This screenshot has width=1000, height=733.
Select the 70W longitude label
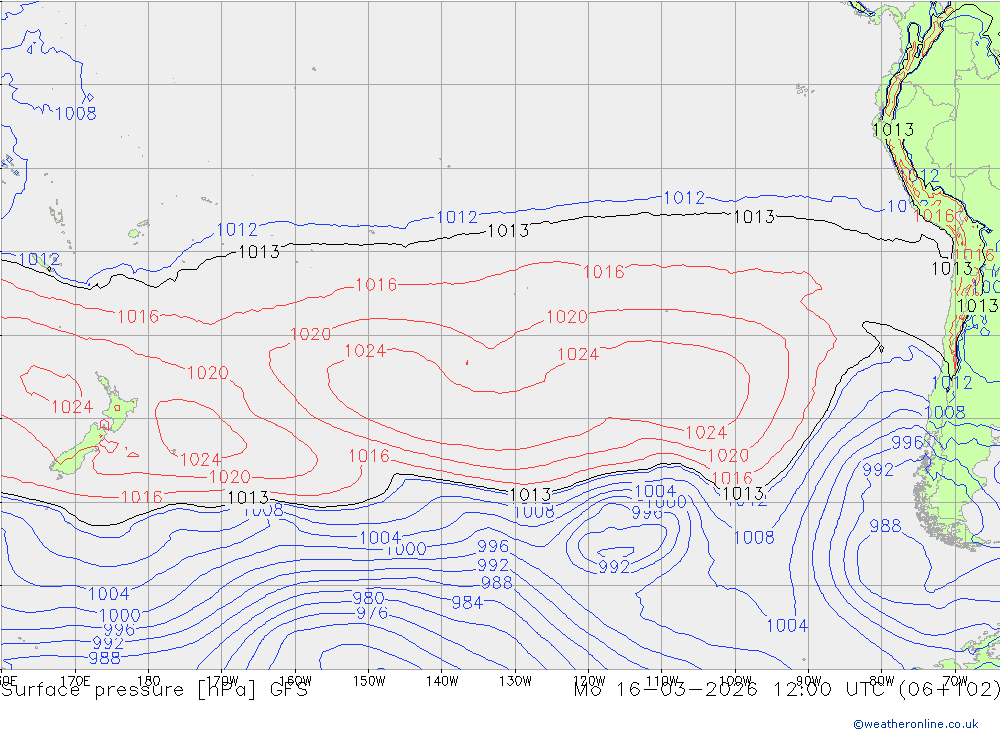(955, 681)
